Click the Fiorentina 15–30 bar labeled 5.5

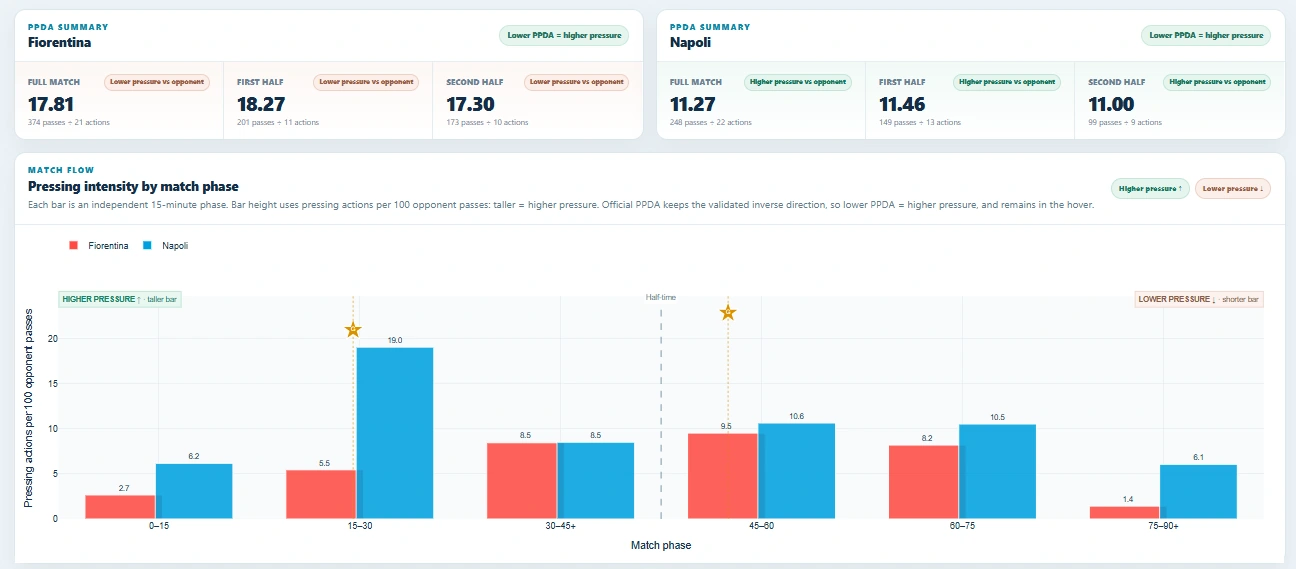(321, 494)
